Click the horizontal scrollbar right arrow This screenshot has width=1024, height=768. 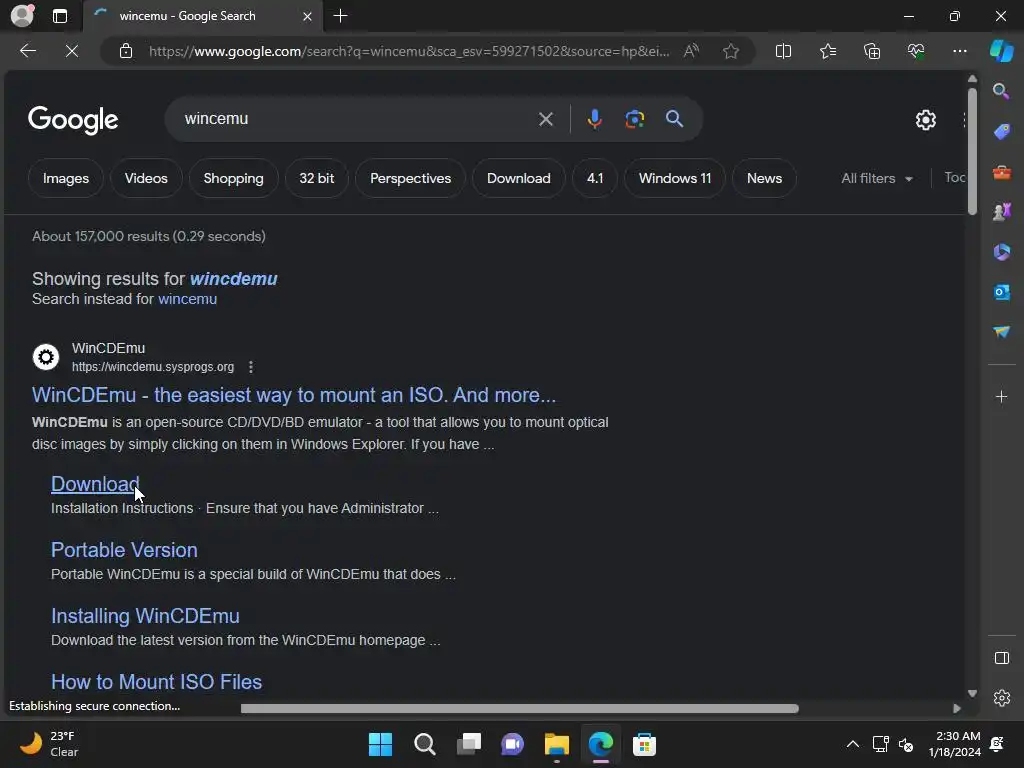pyautogui.click(x=957, y=709)
